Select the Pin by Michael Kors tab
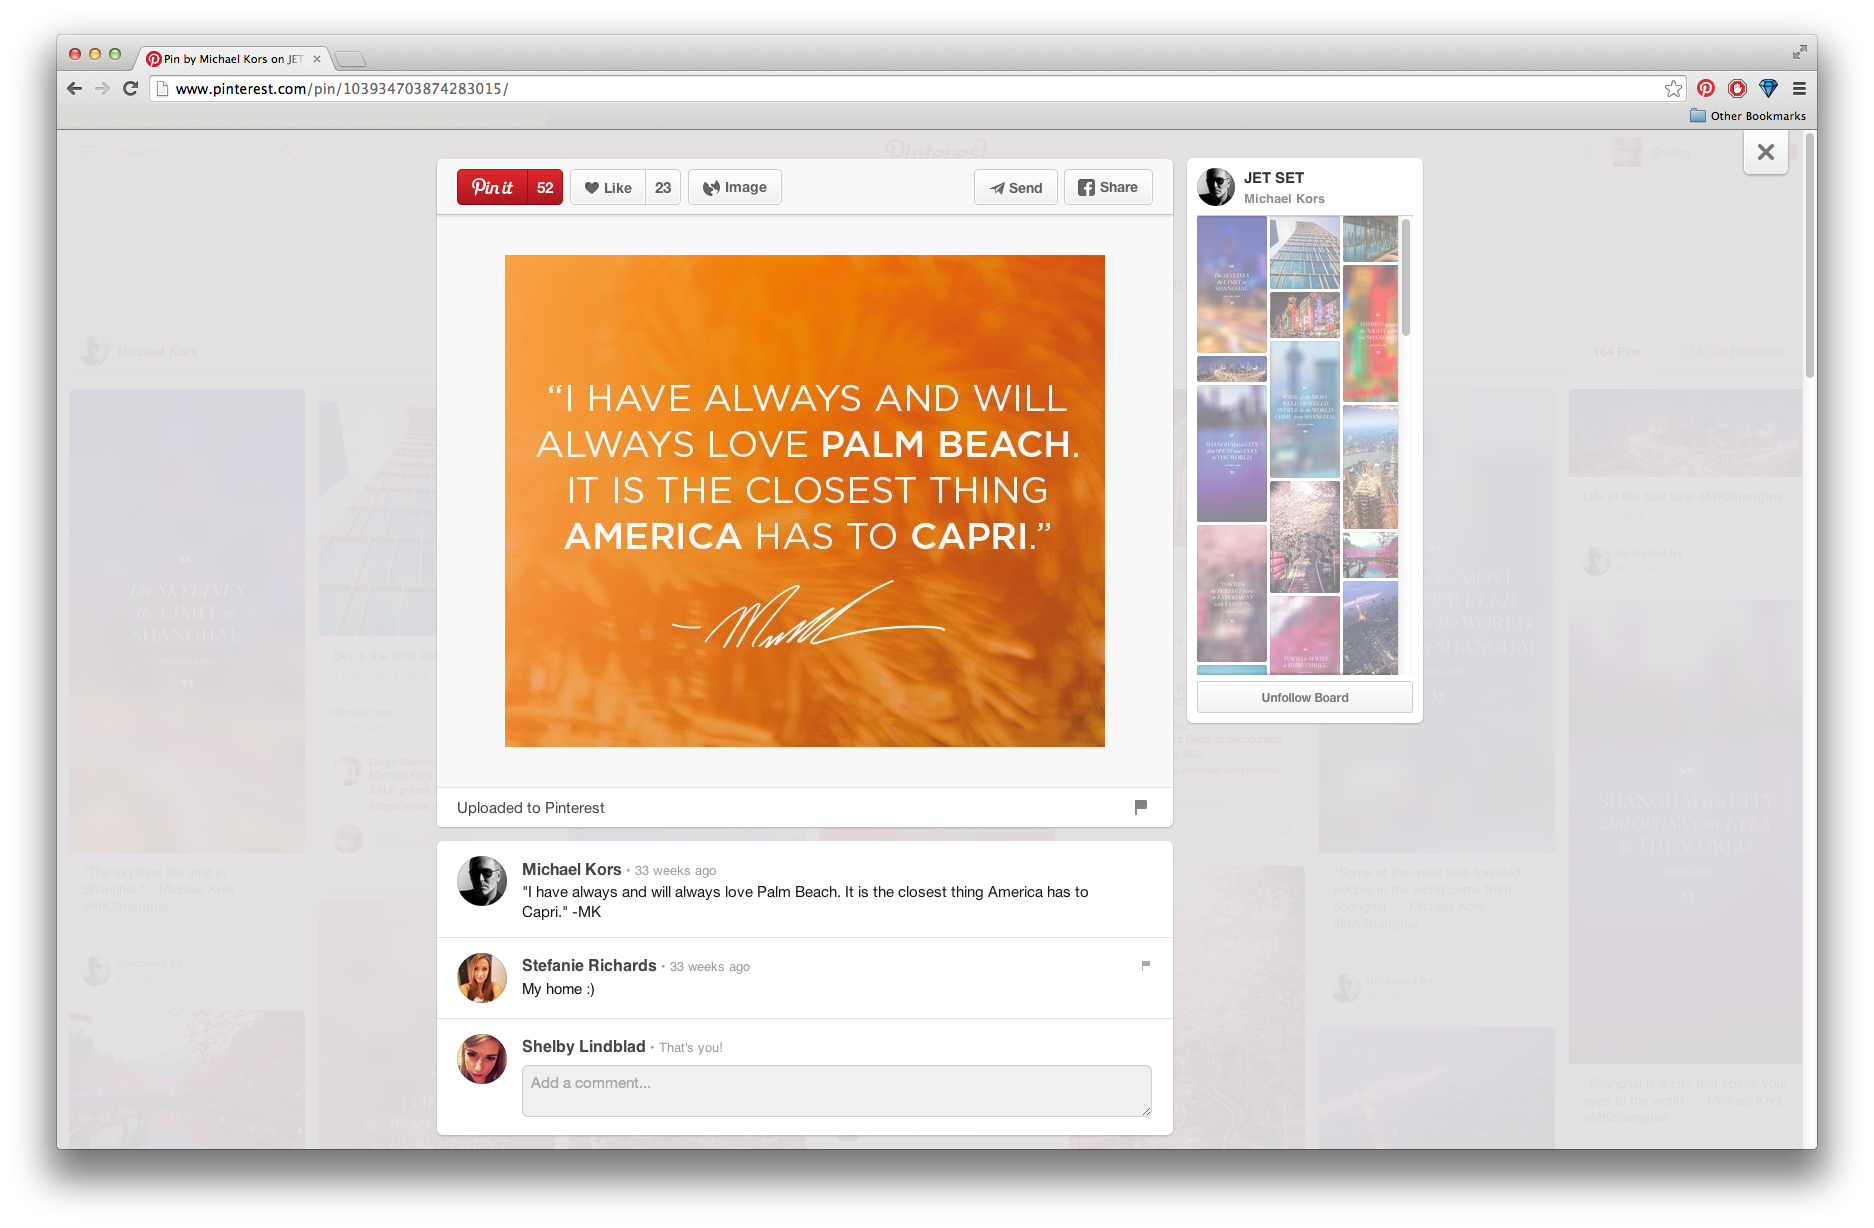1874x1228 pixels. pos(232,58)
